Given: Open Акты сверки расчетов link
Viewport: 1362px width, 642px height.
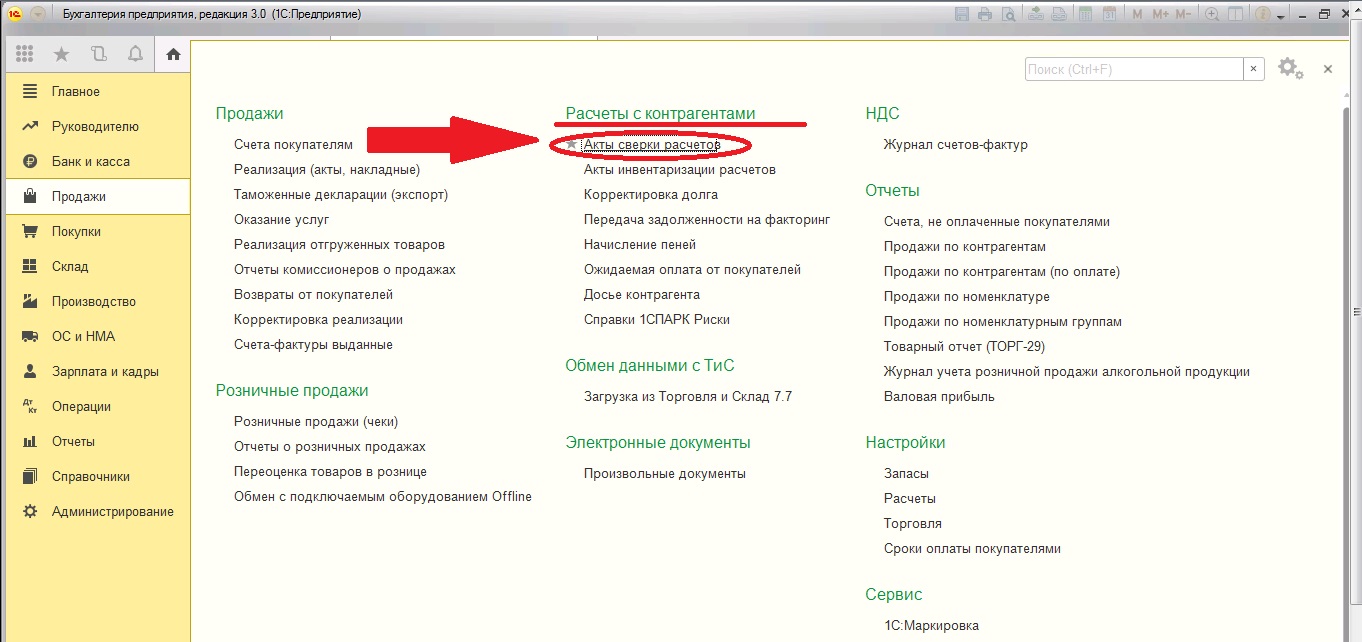Looking at the screenshot, I should coord(651,145).
